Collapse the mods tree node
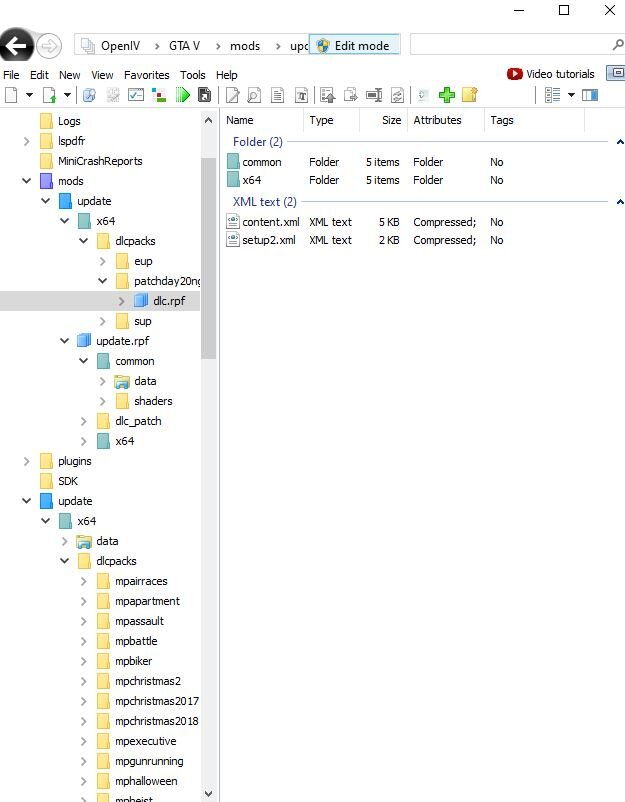 [27, 181]
